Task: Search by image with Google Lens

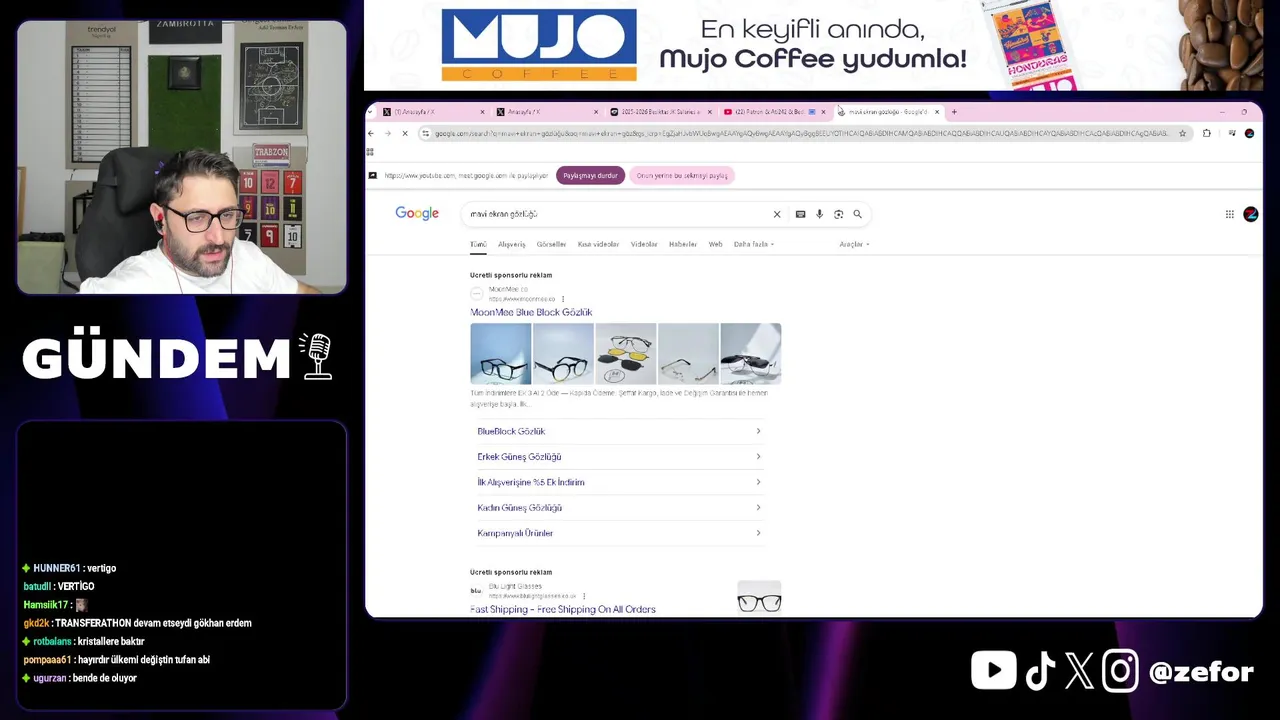Action: 838,214
